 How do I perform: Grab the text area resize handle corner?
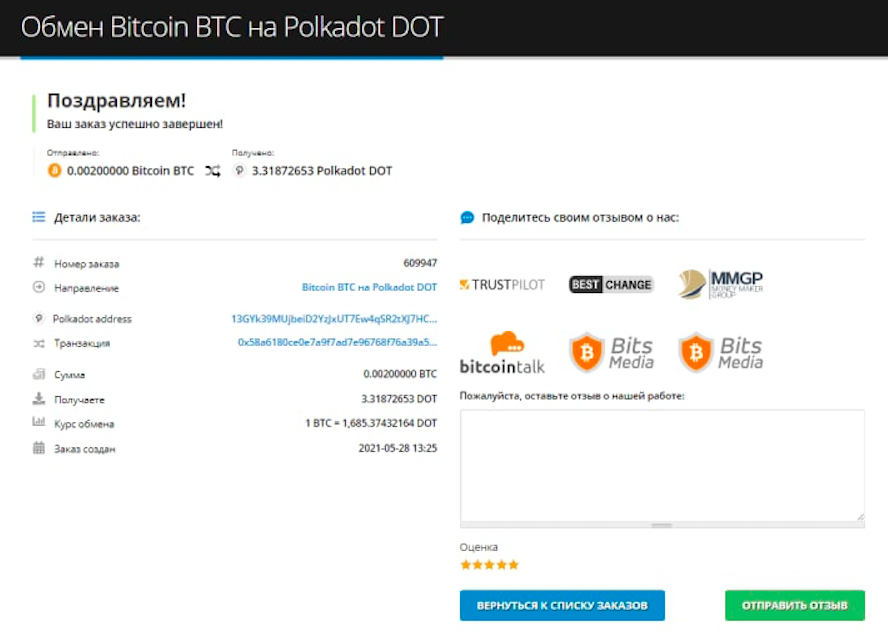point(860,517)
